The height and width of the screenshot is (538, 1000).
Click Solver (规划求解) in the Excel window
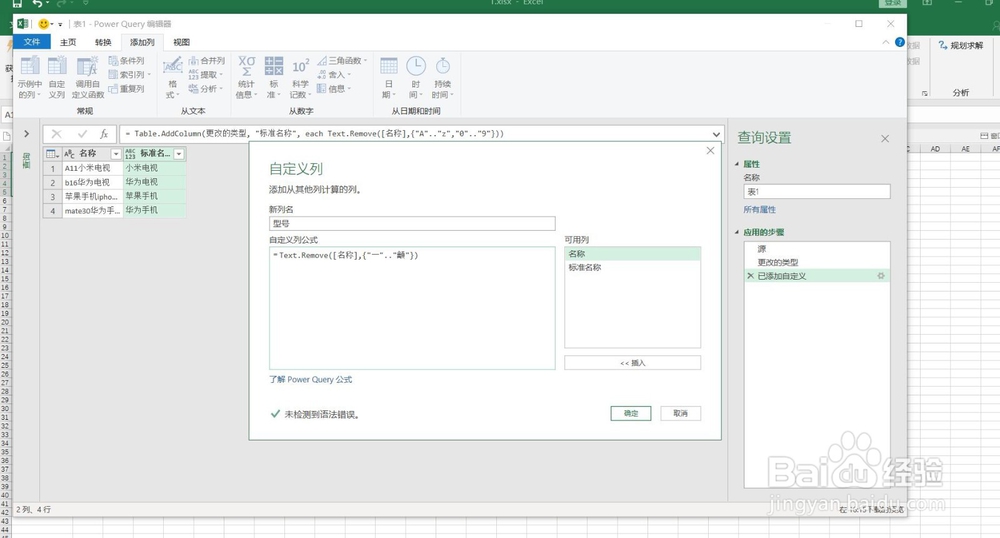961,45
